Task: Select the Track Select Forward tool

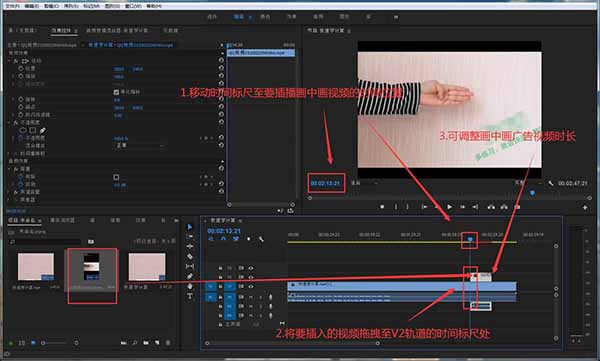Action: [190, 237]
